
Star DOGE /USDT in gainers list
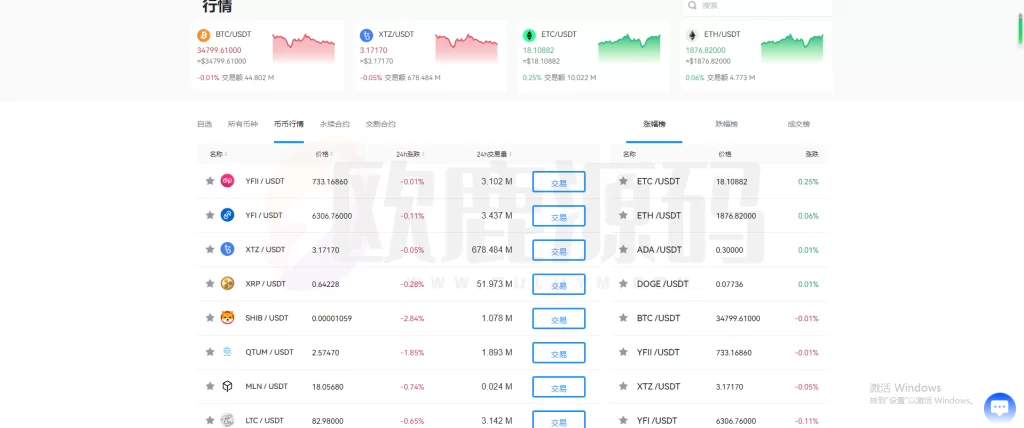coord(623,284)
